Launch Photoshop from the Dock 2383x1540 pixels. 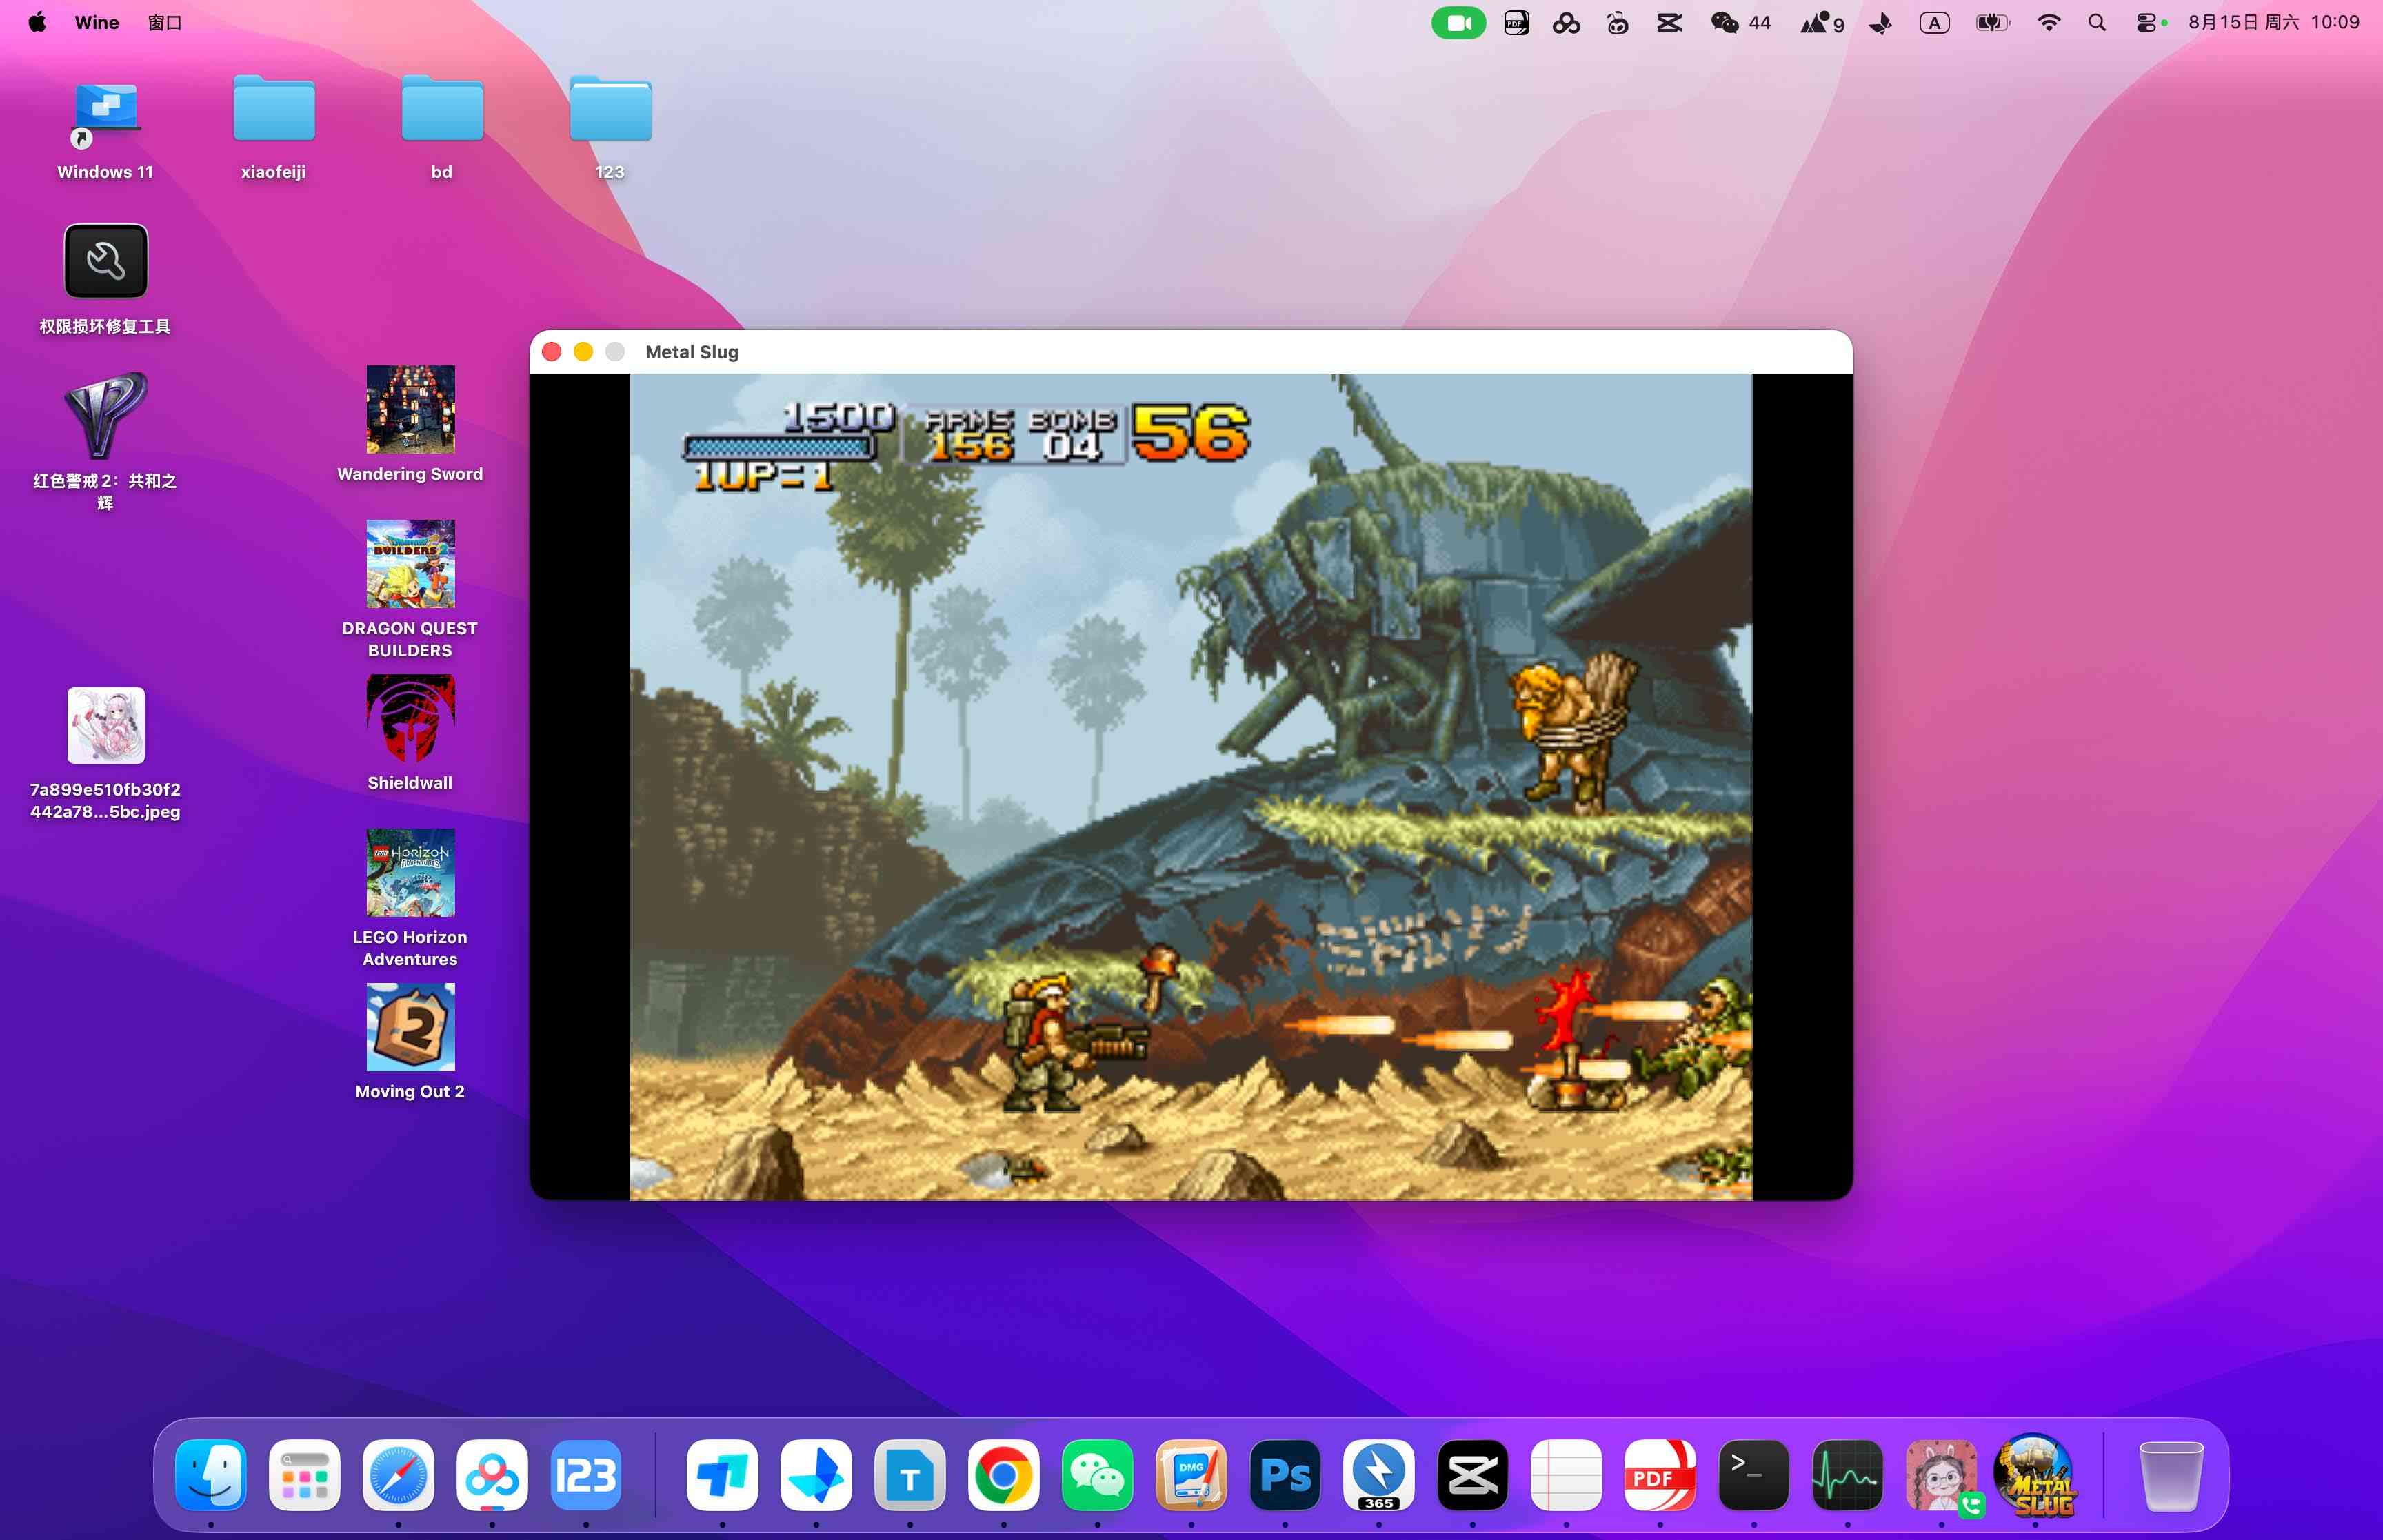[x=1285, y=1475]
